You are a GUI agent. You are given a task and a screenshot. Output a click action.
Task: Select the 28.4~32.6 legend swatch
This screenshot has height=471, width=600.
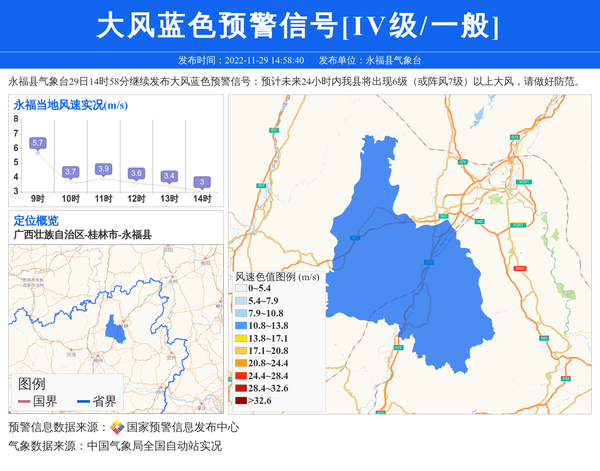pos(241,388)
